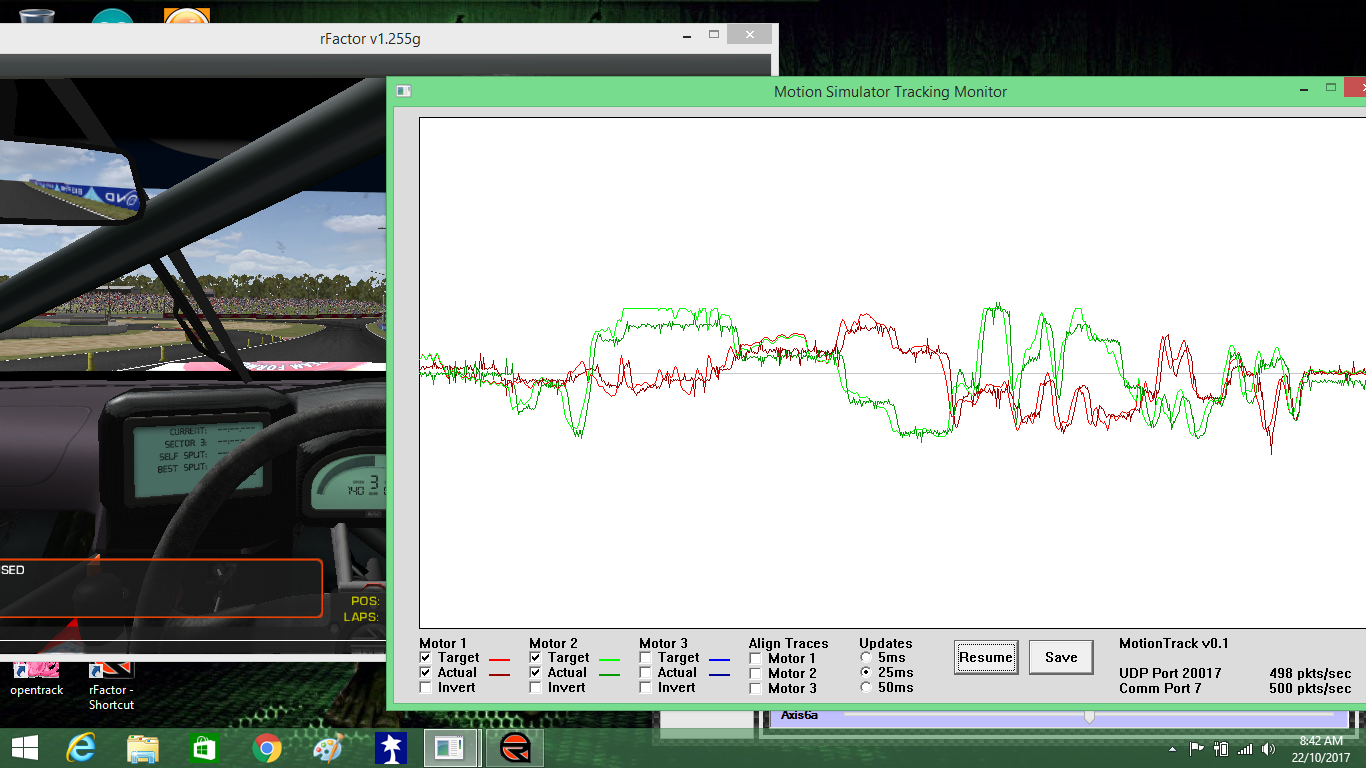Click the Axis6a slider handle behind the monitor
Screen dimensions: 1366x768
1089,716
